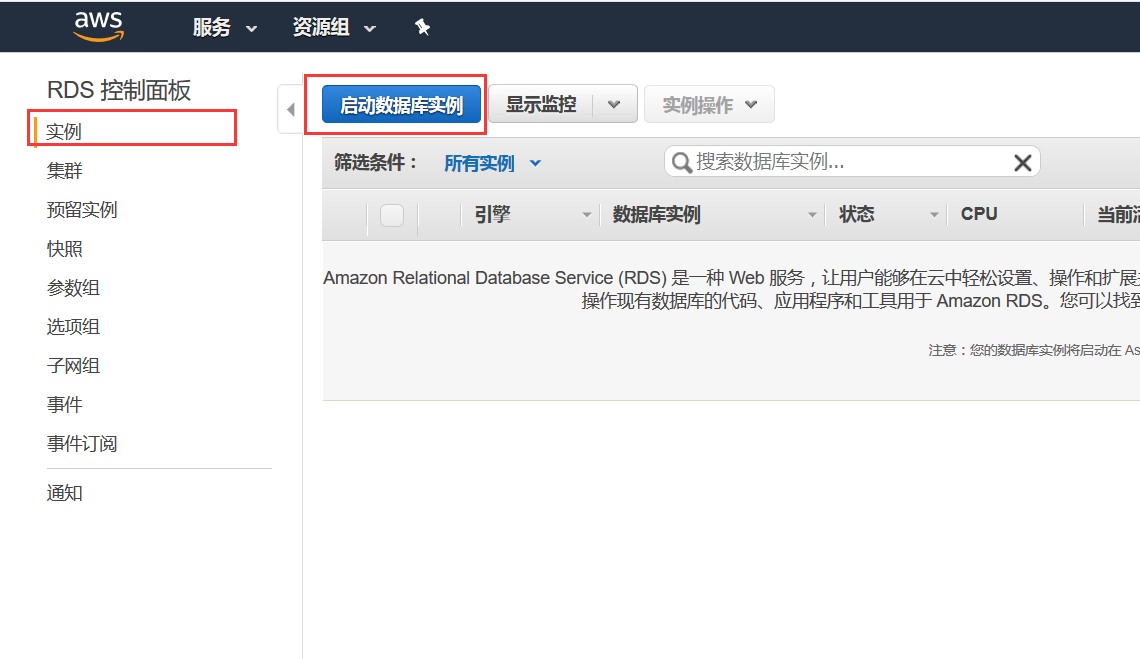Viewport: 1140px width, 659px height.
Task: Sort by the 状态 column
Action: coord(886,215)
